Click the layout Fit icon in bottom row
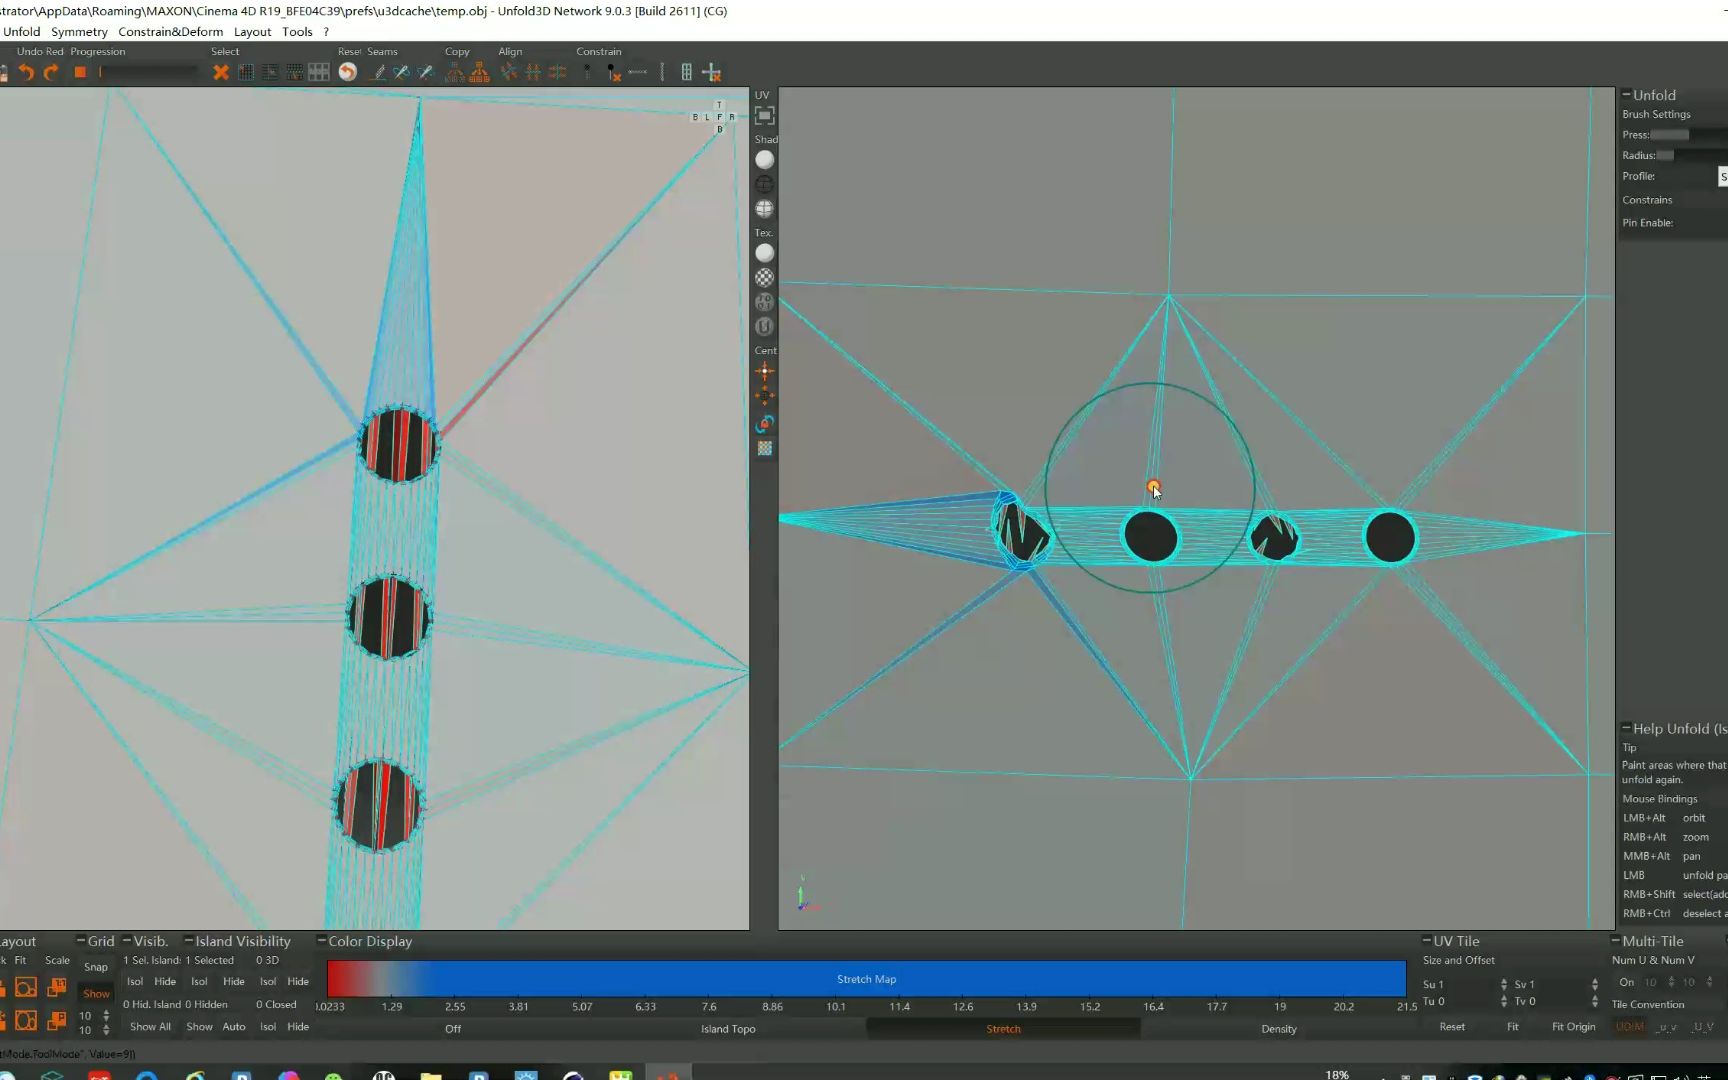The image size is (1728, 1080). tap(25, 1021)
